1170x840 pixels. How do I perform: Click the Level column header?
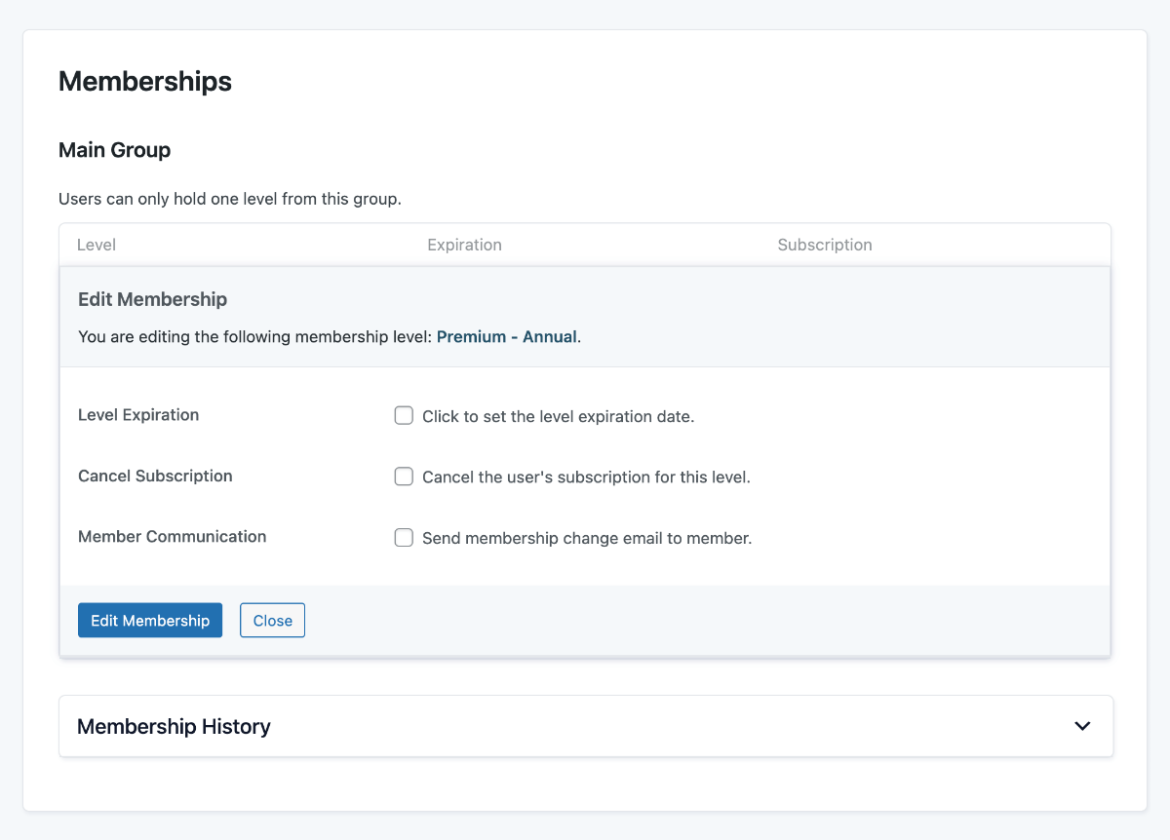pos(96,245)
